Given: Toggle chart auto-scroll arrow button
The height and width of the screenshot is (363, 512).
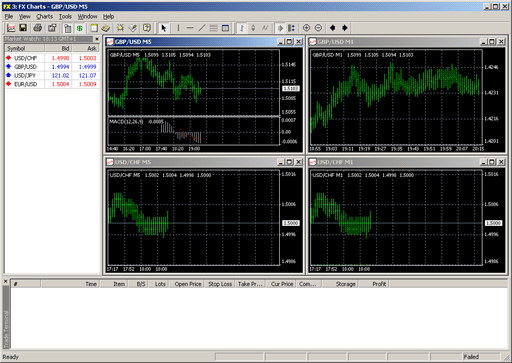Looking at the screenshot, I should [x=280, y=28].
